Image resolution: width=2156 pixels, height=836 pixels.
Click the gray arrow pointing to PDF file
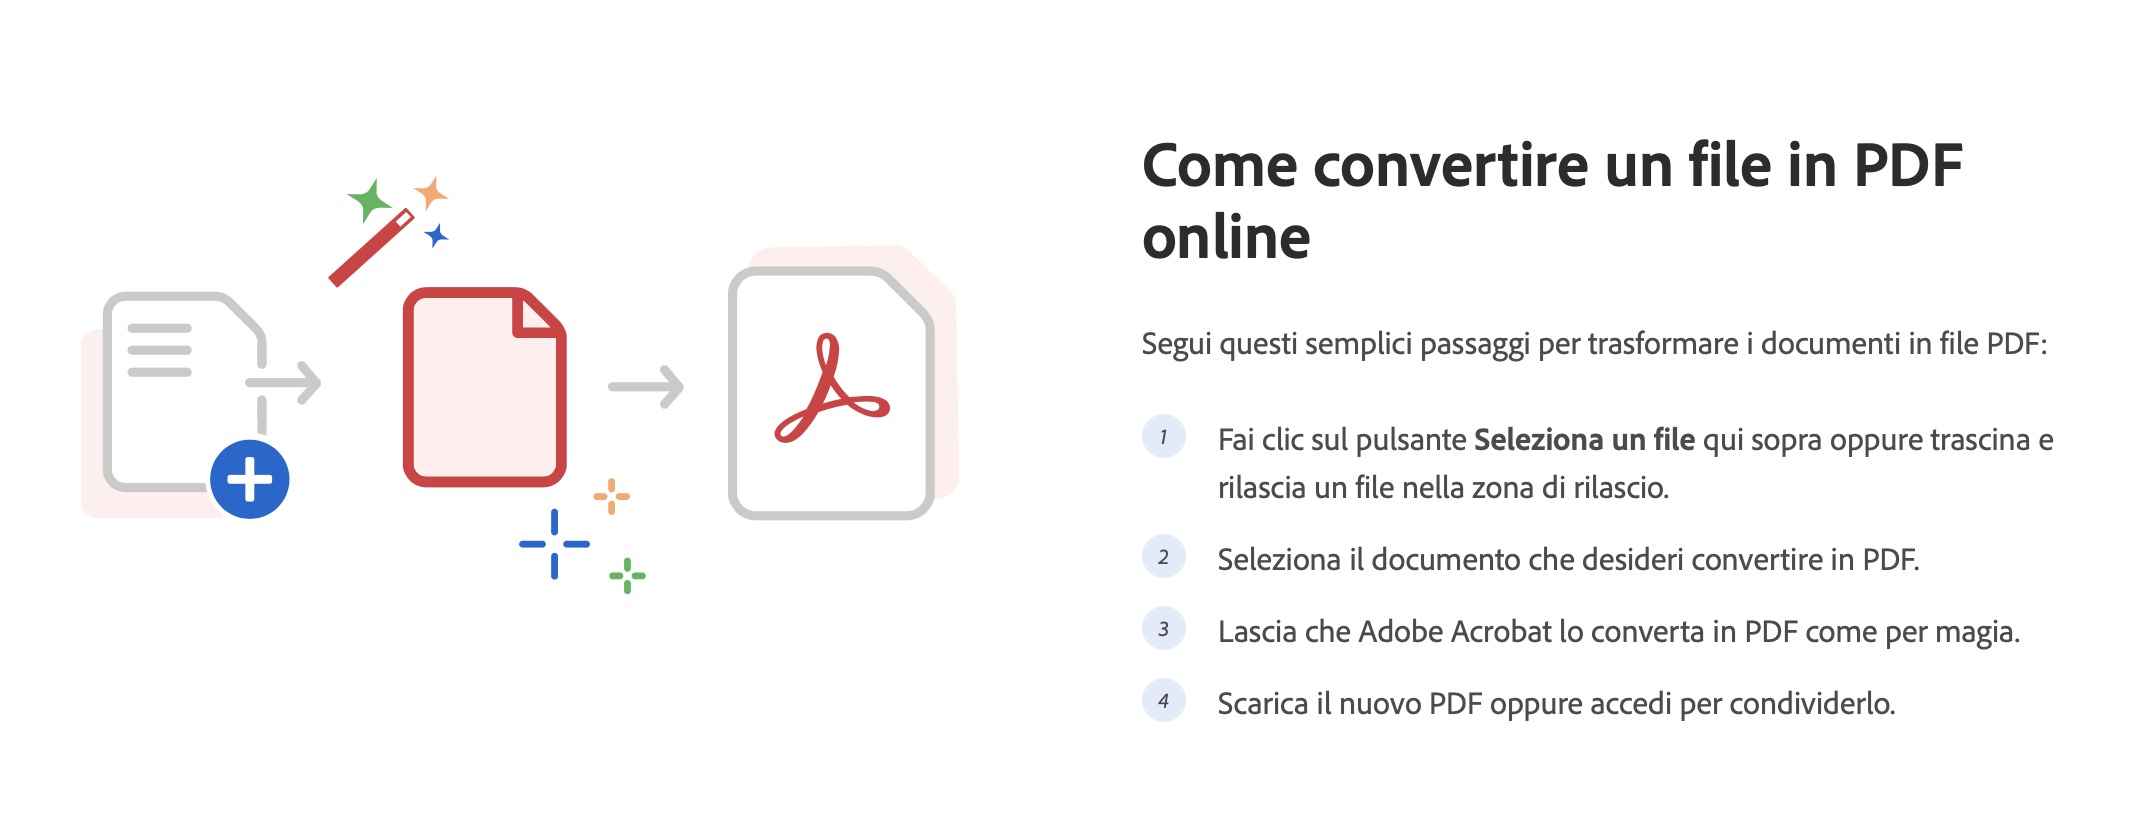point(646,387)
